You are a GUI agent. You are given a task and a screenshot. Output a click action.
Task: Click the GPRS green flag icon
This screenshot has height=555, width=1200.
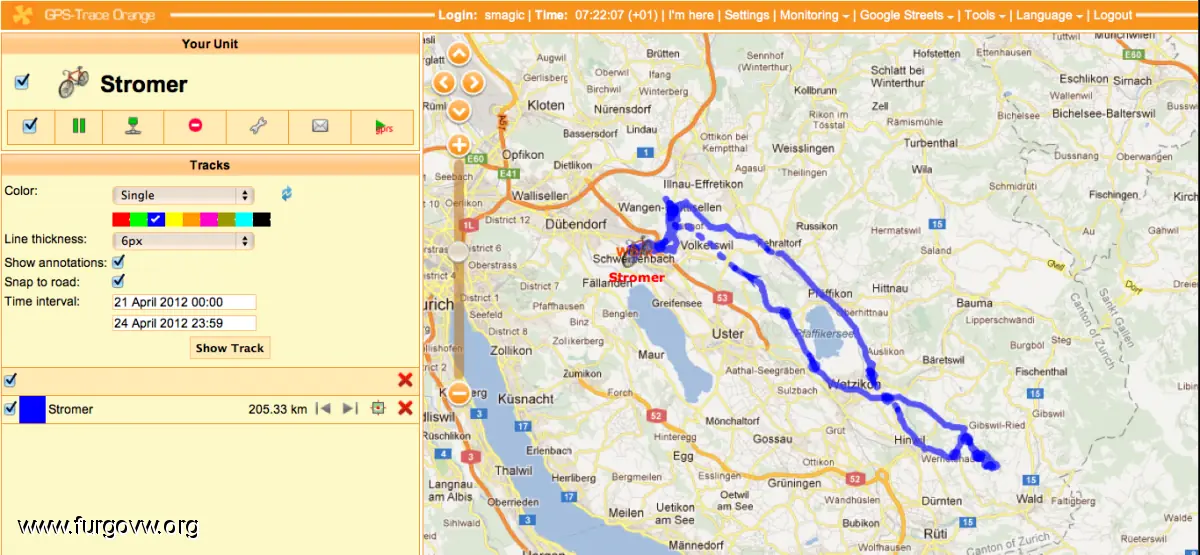click(x=382, y=126)
